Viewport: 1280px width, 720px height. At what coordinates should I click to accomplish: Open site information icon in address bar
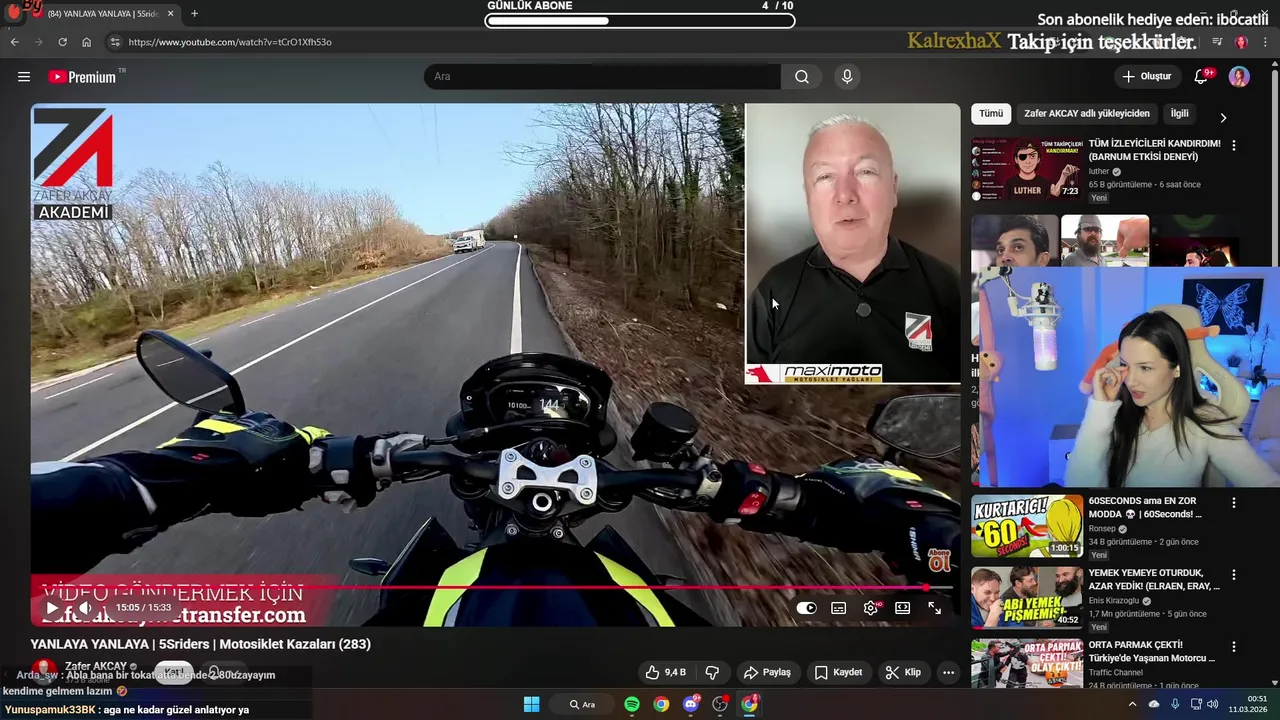[x=115, y=42]
